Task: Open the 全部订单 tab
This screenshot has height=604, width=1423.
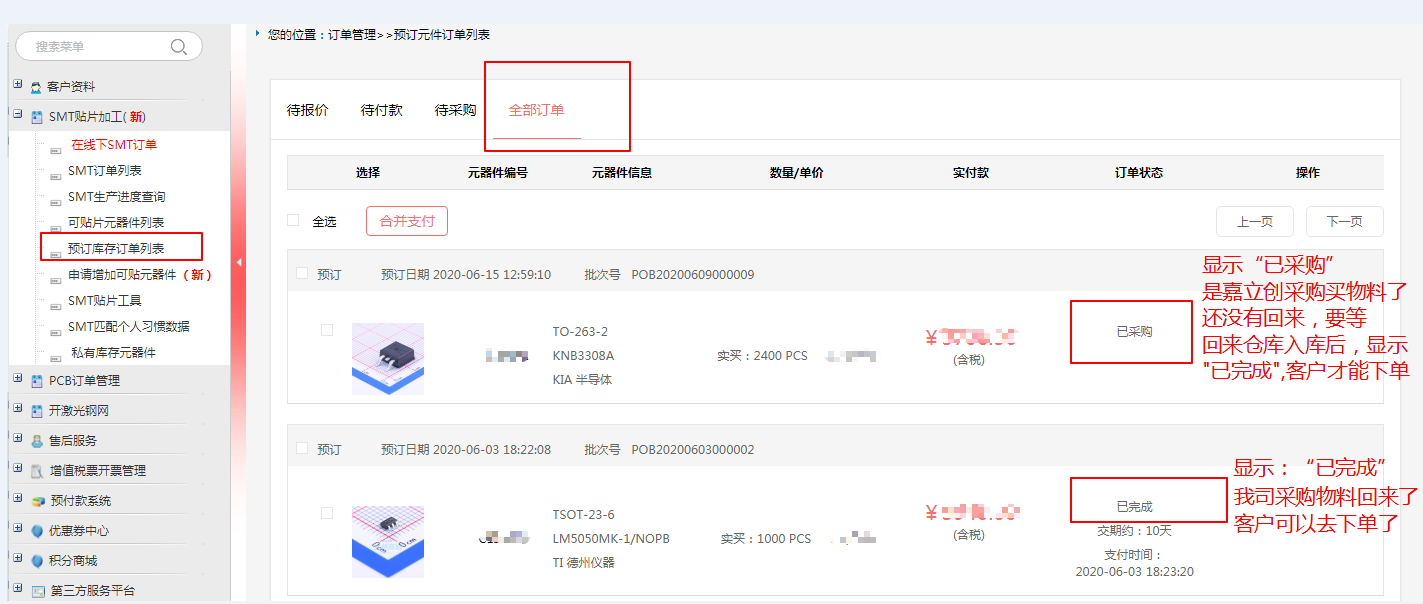Action: [x=536, y=110]
